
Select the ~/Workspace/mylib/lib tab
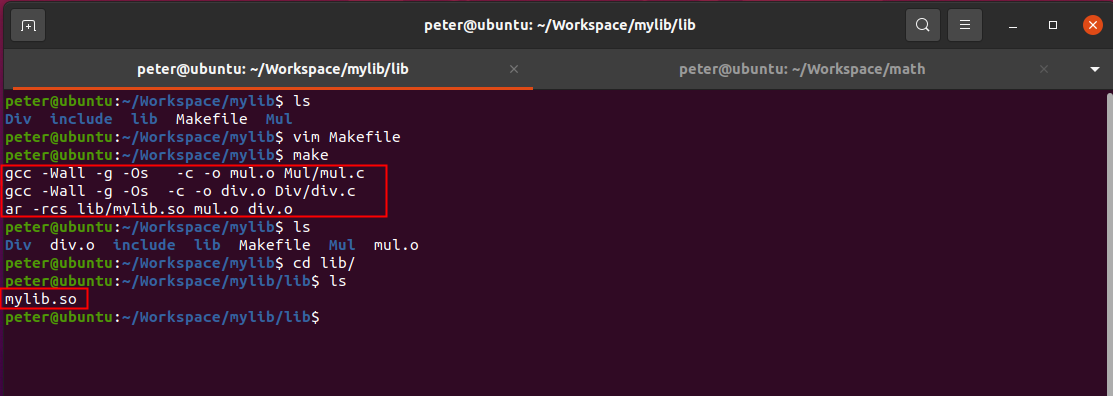tap(273, 70)
